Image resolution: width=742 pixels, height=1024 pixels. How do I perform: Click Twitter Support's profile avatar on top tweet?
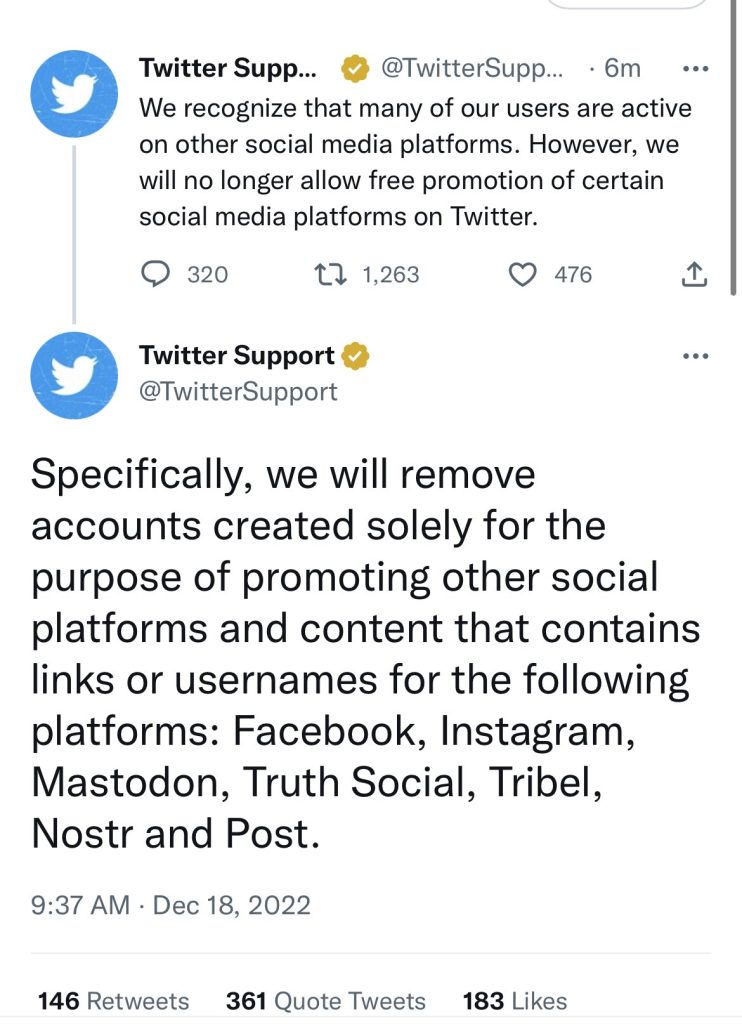click(x=72, y=95)
